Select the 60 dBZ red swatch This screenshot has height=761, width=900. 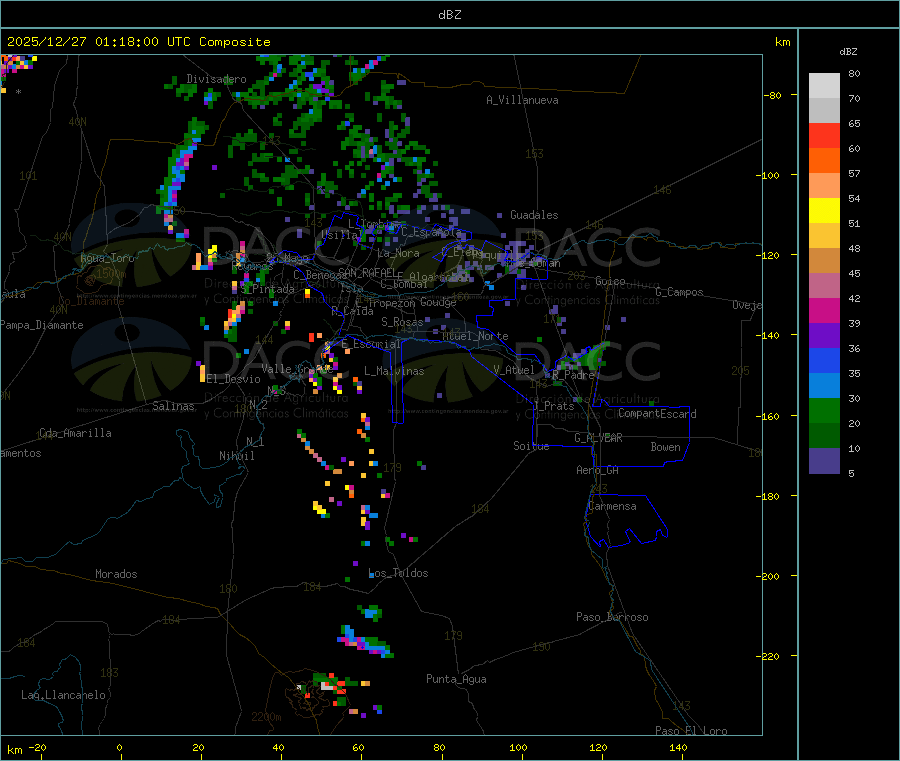(x=824, y=135)
